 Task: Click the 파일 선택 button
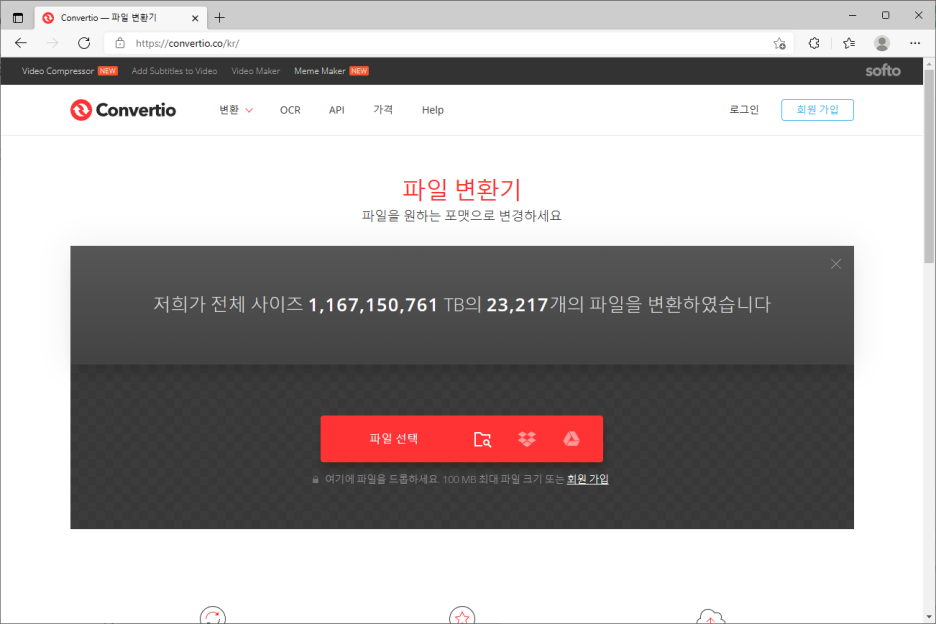(x=393, y=439)
